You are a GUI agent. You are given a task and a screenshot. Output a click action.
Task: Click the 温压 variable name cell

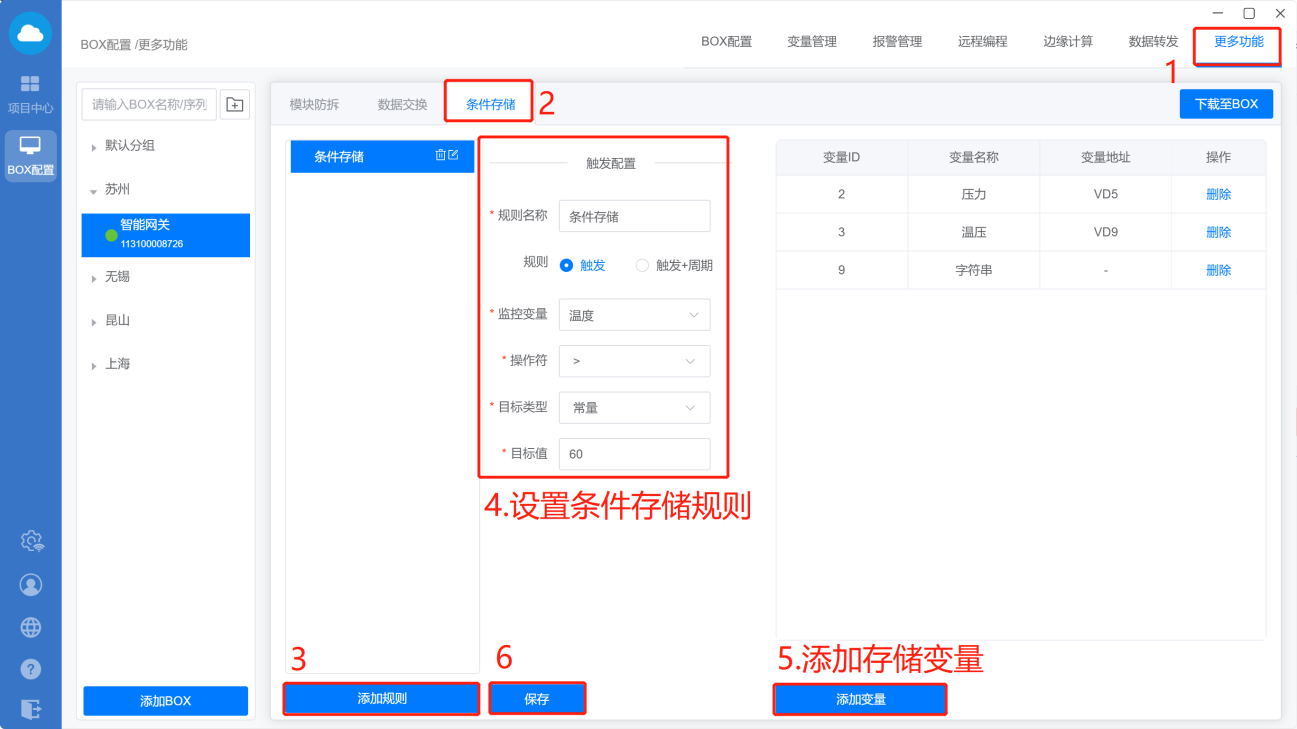[974, 232]
